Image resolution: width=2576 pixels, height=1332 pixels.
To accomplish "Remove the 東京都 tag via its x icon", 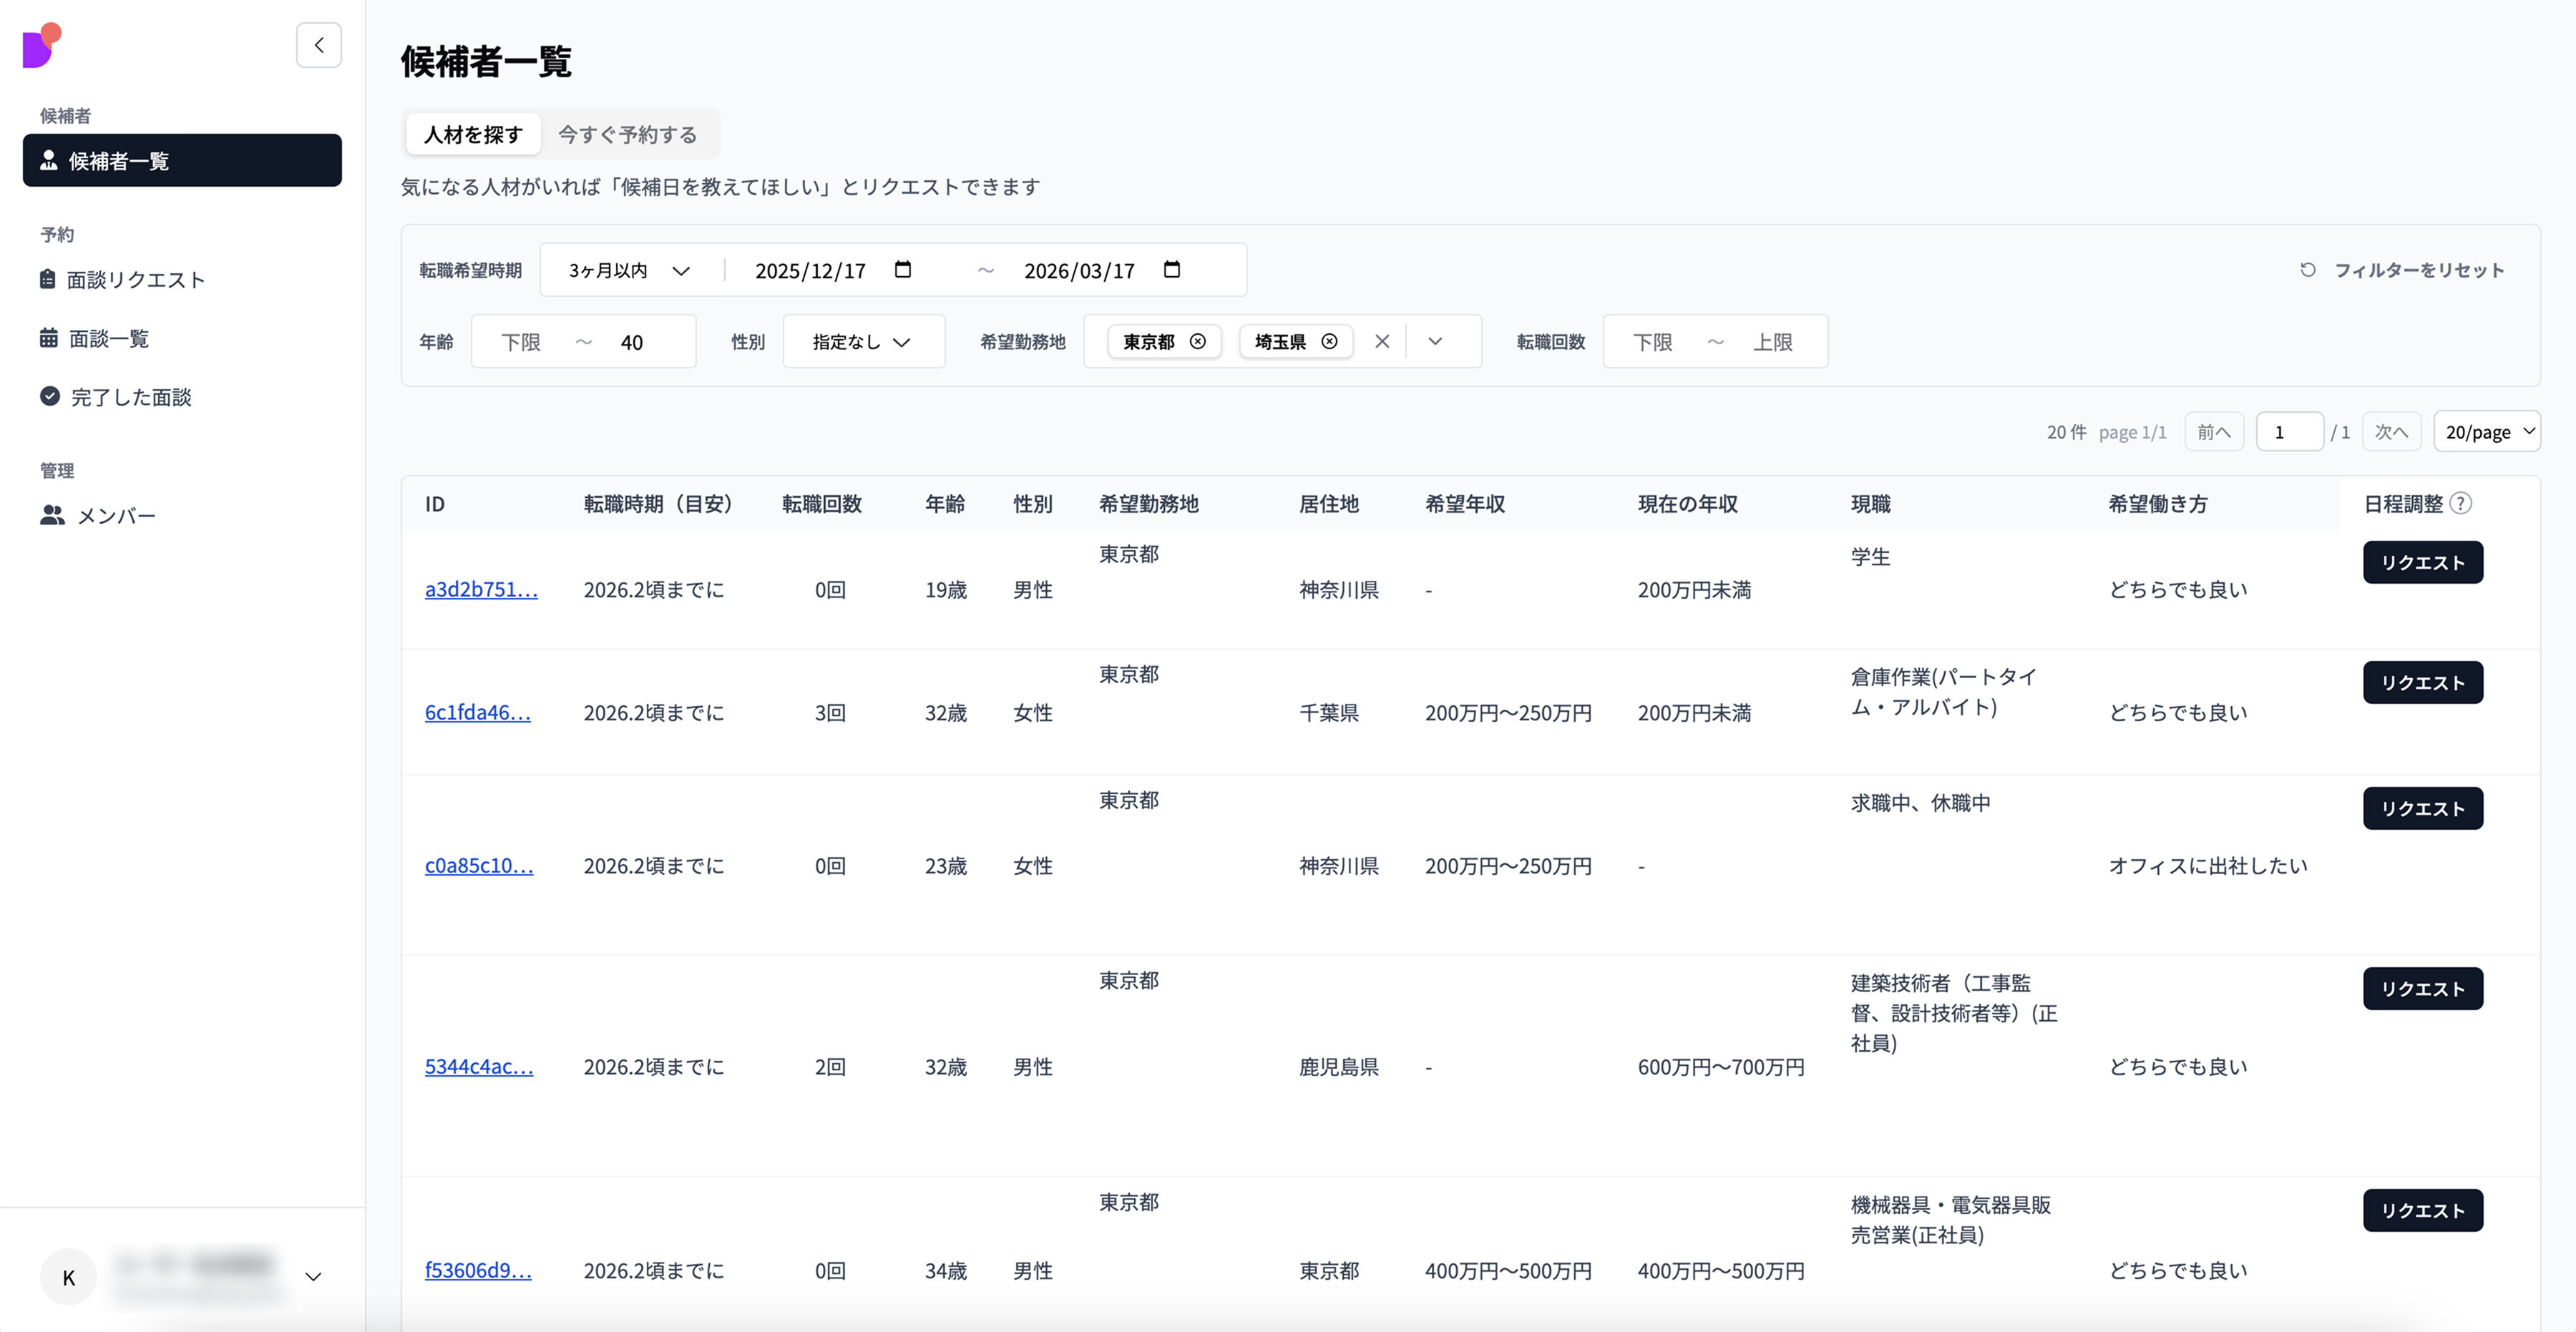I will click(x=1197, y=342).
